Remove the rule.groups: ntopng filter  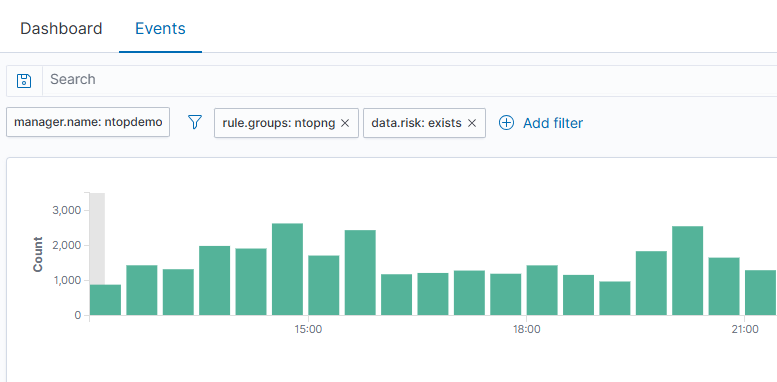[345, 123]
